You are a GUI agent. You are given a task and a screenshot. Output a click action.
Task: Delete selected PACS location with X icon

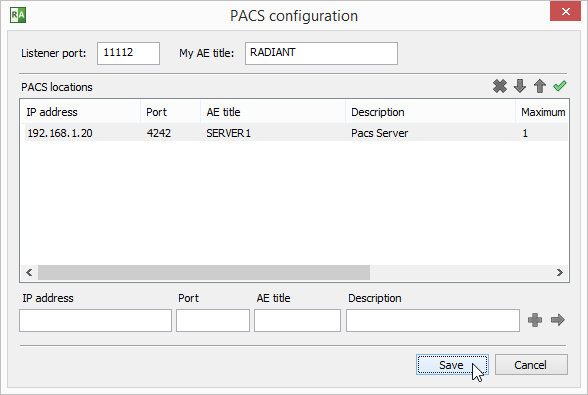pyautogui.click(x=500, y=86)
